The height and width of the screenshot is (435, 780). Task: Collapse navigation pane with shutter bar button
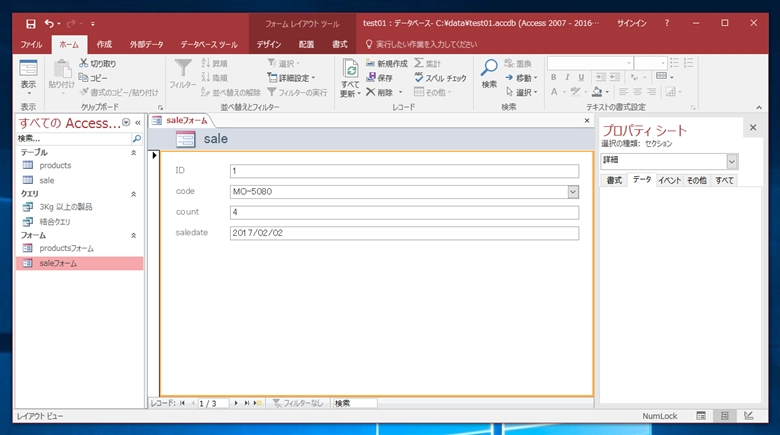(x=138, y=122)
